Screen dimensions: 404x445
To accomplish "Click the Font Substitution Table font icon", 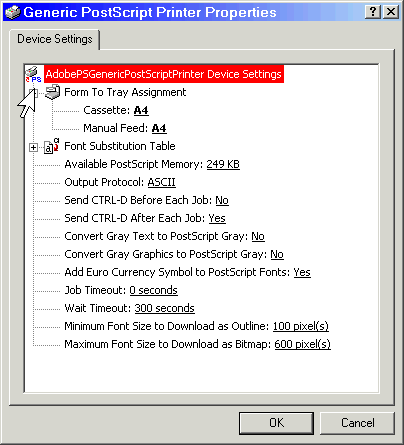I will point(51,146).
